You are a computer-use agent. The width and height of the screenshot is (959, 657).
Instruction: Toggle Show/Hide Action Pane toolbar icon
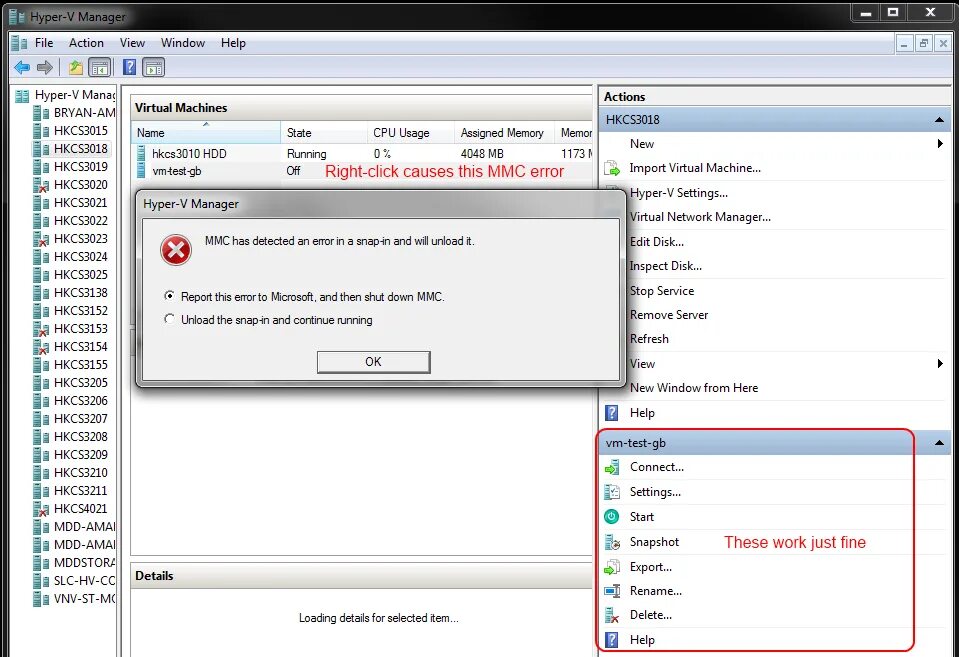click(x=154, y=67)
